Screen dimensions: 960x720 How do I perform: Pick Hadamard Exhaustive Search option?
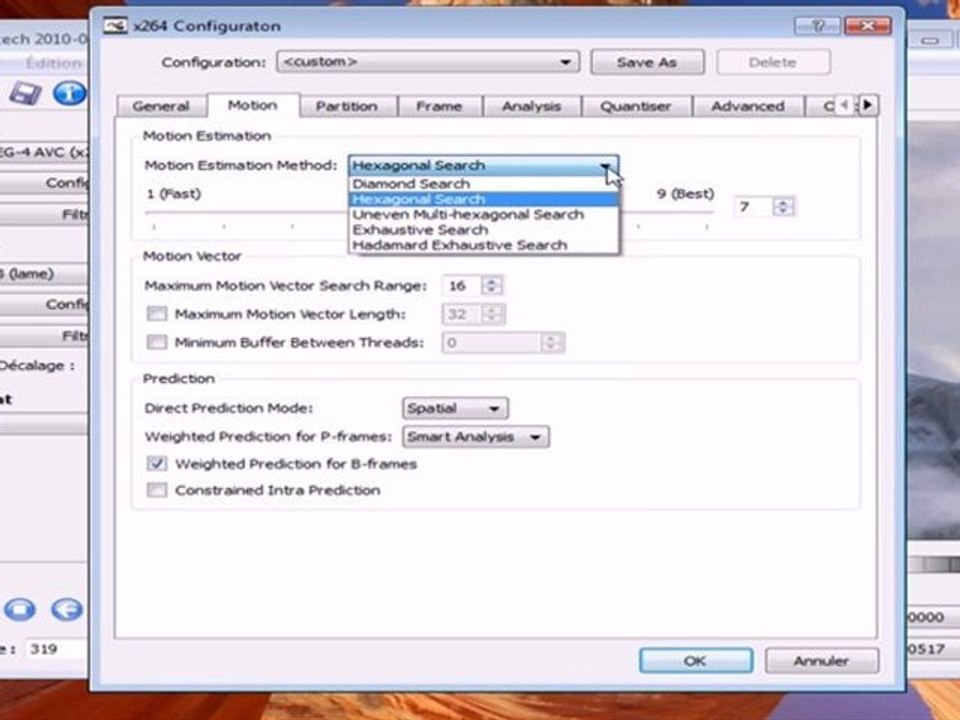[x=484, y=245]
